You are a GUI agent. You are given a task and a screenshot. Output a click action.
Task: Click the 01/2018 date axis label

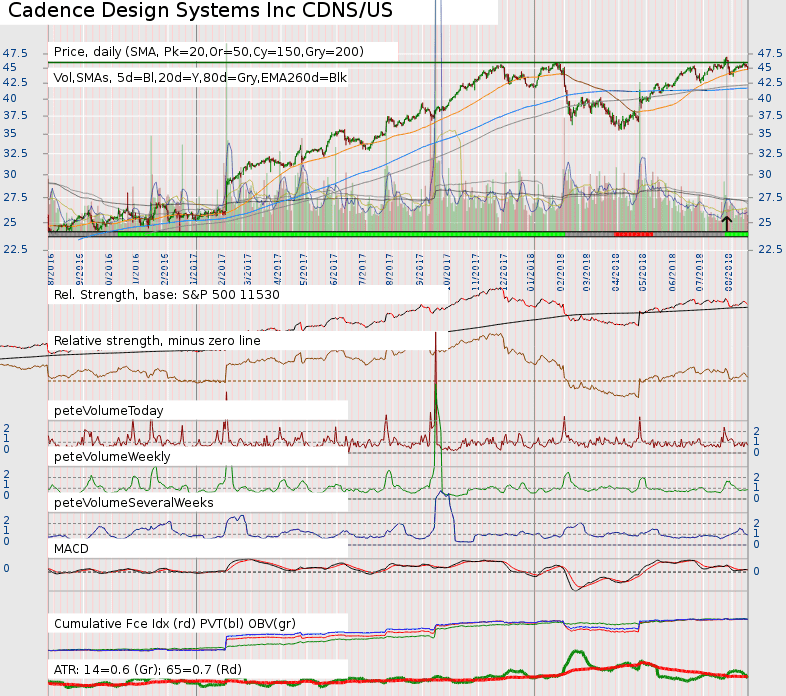coord(531,272)
